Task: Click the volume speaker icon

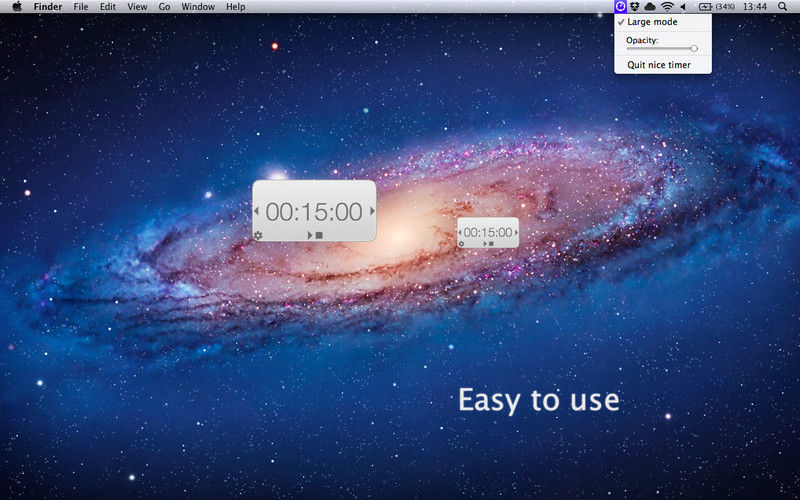Action: pyautogui.click(x=683, y=7)
